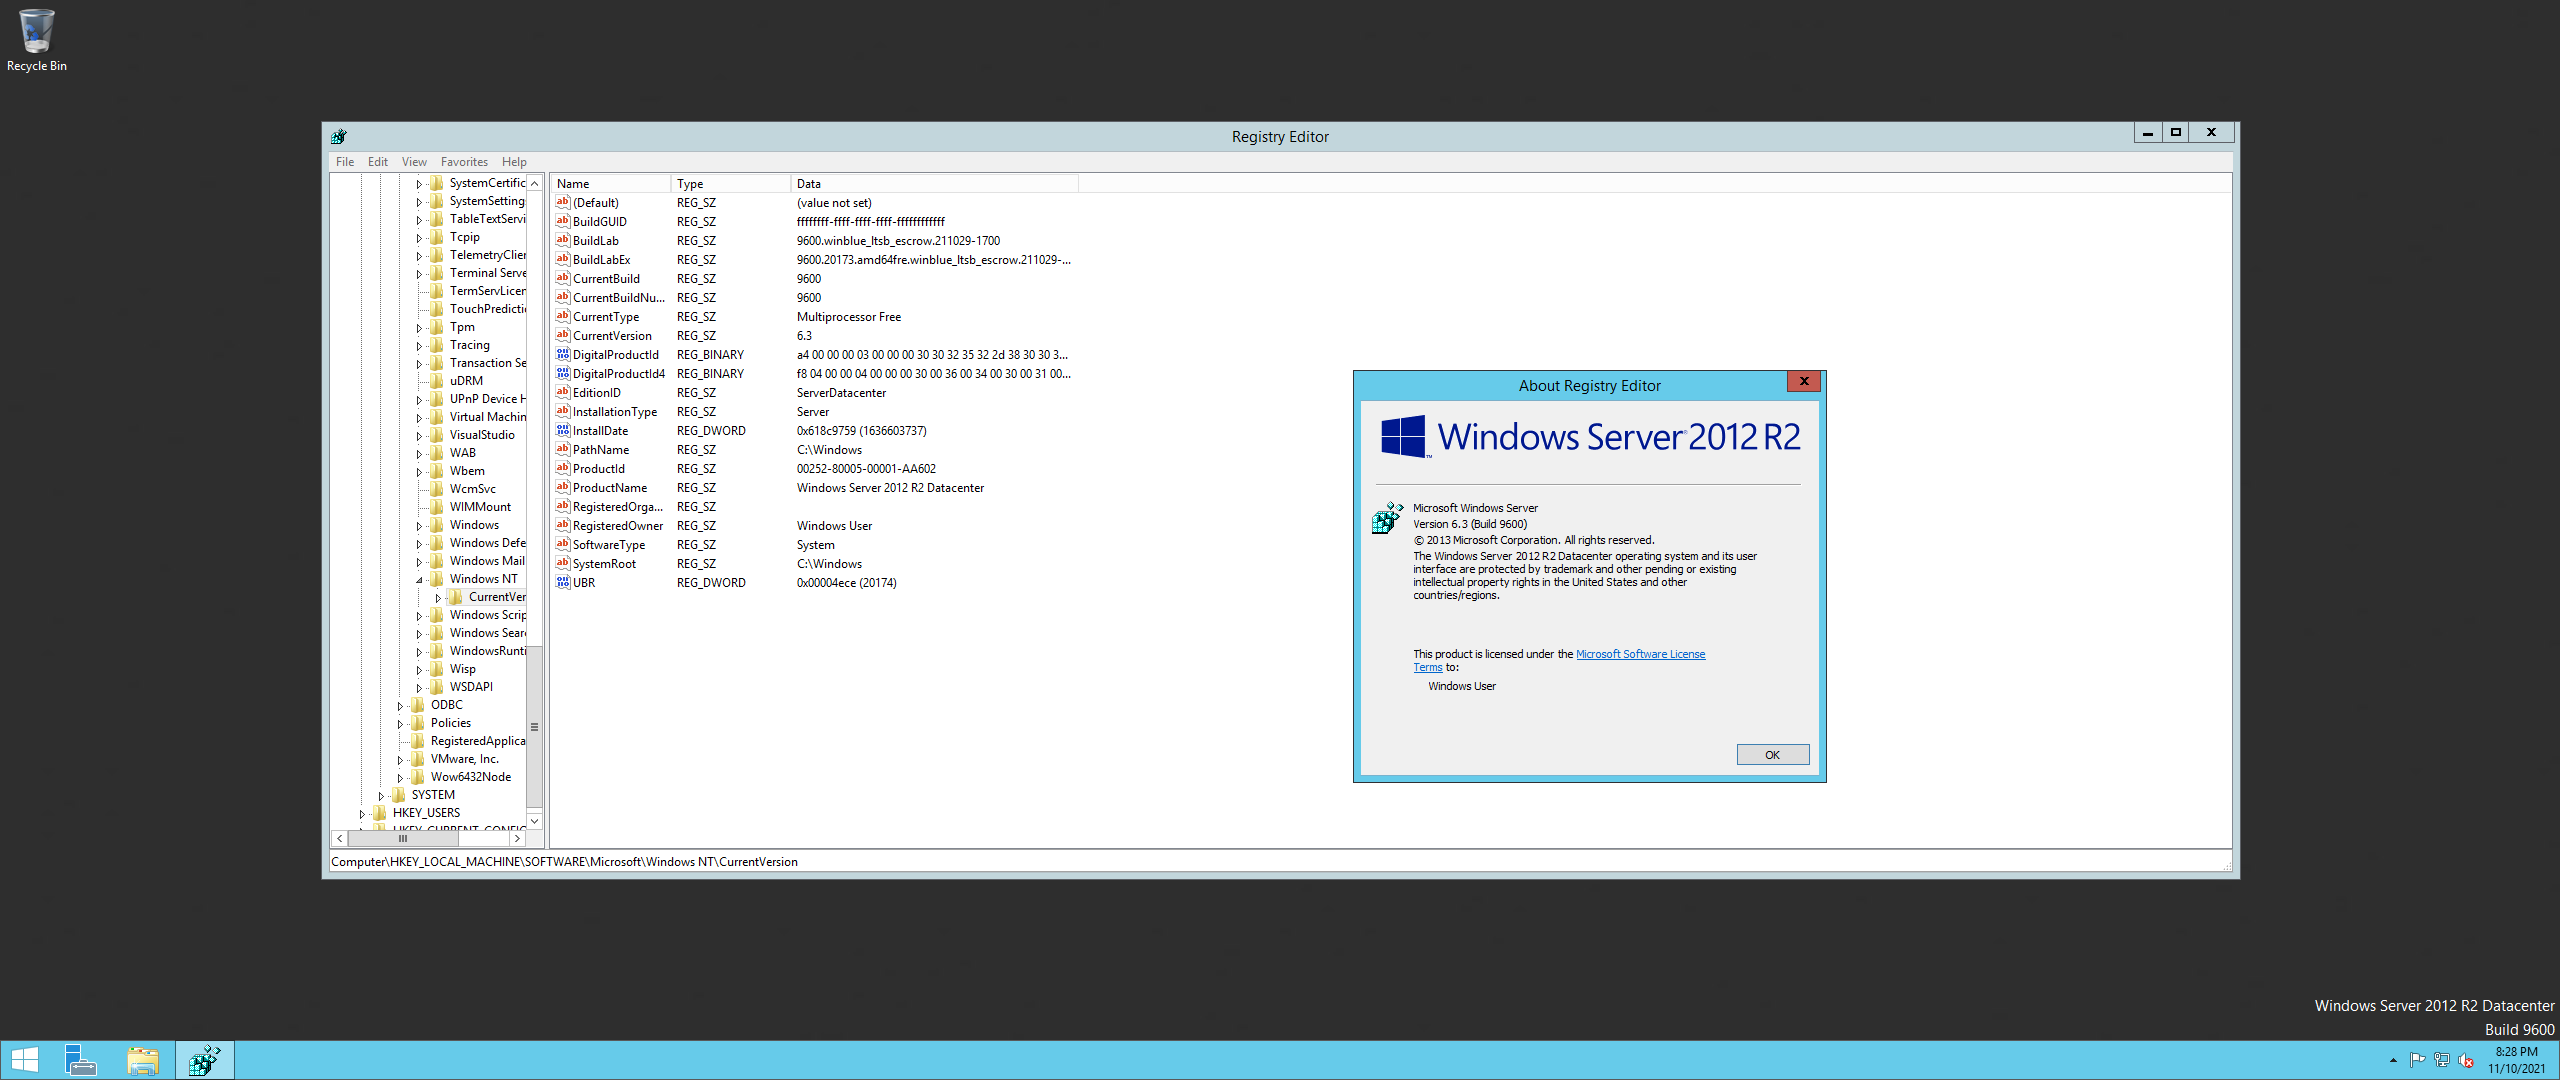Click the HKEY_USERS folder icon
The height and width of the screenshot is (1080, 2560).
point(380,813)
